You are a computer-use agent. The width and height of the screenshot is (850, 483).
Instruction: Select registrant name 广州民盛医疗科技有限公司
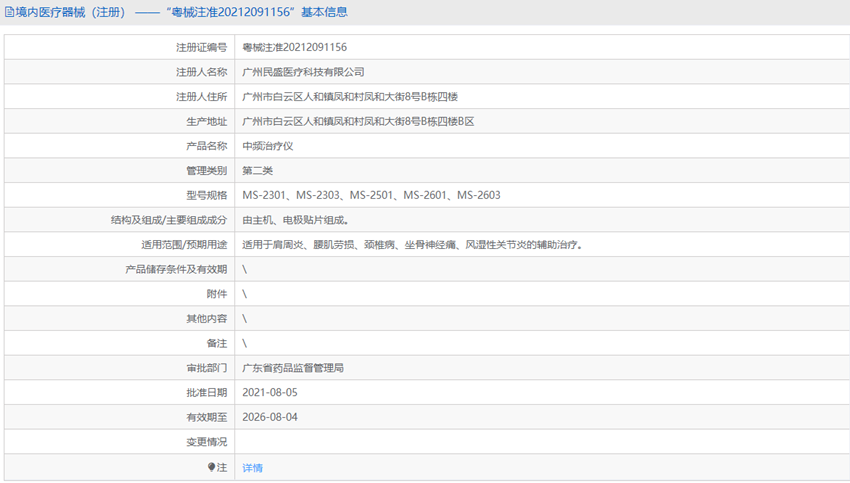pos(303,72)
